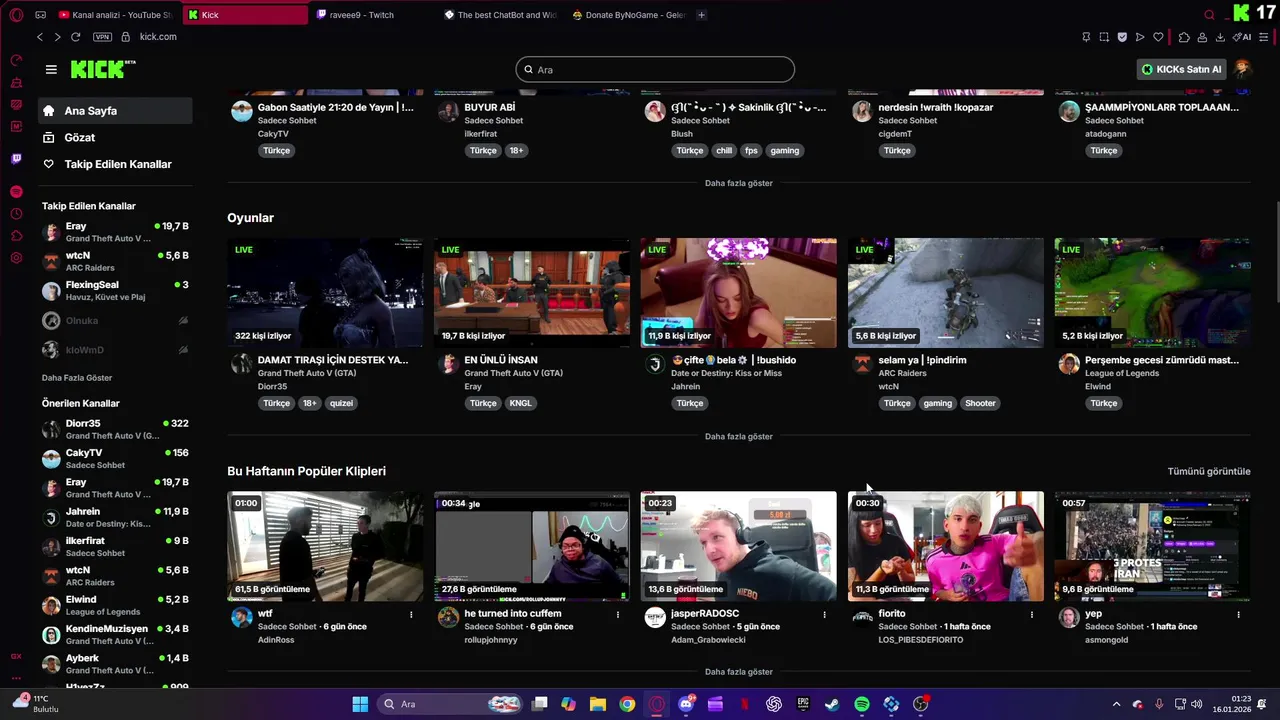The image size is (1280, 720).
Task: Open the taskbar volume icon
Action: point(1197,704)
